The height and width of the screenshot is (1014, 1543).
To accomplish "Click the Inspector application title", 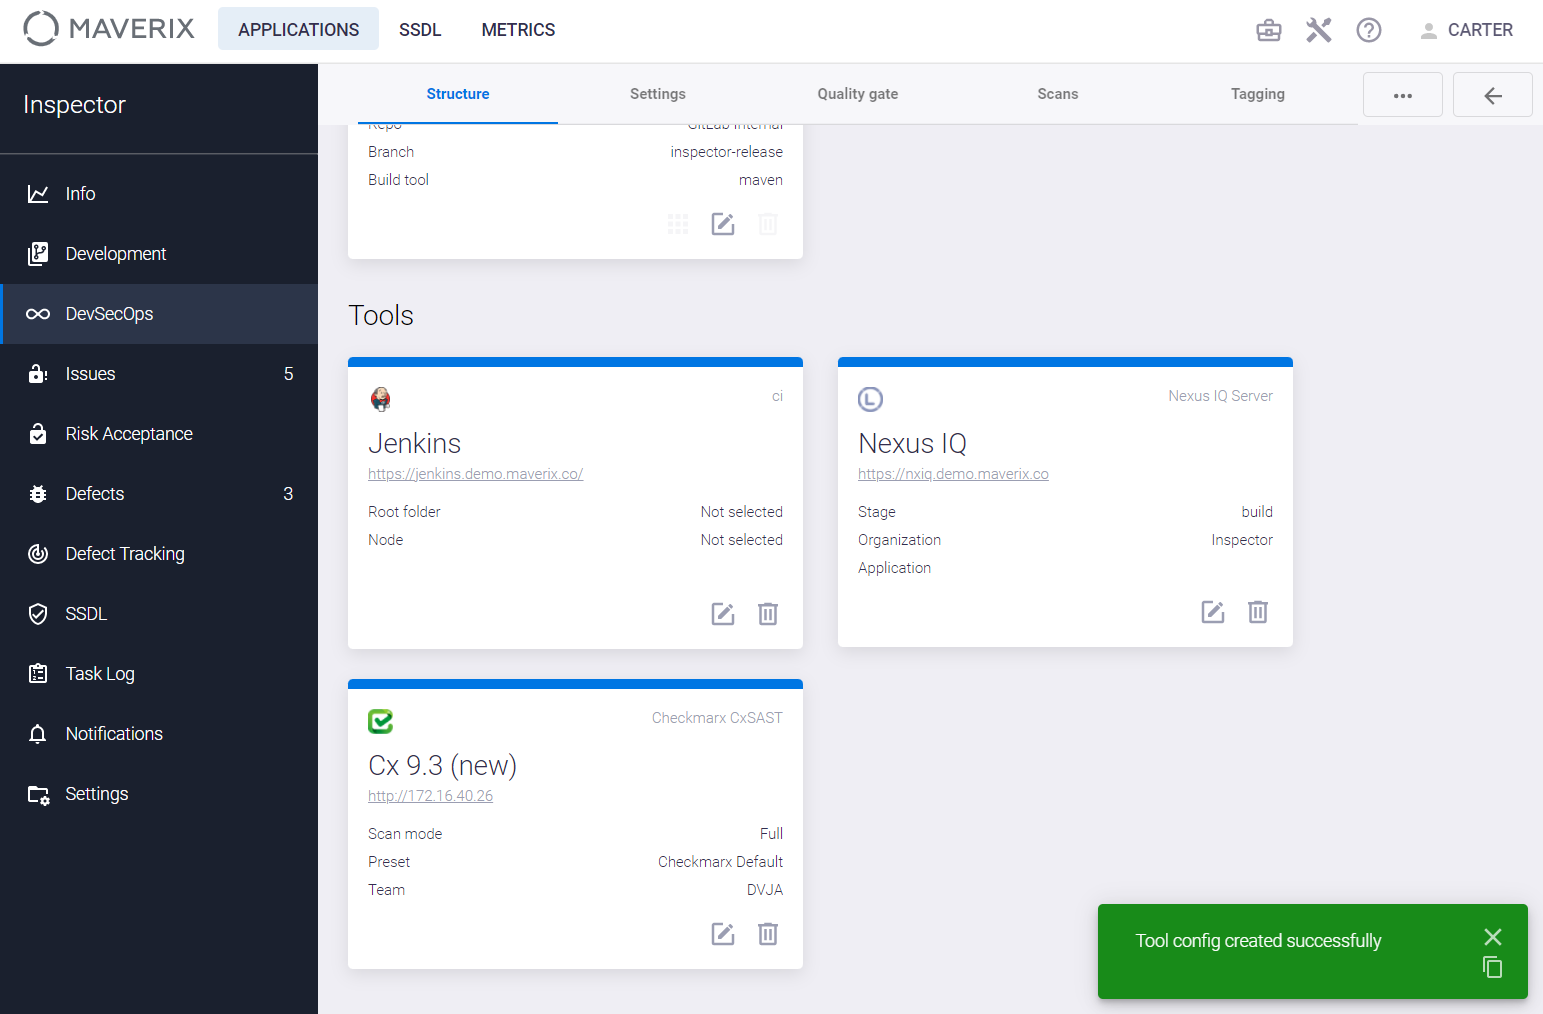I will (x=75, y=105).
